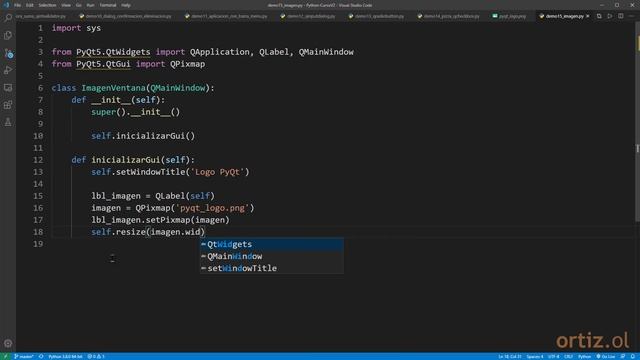640x360 pixels.
Task: Open the View menu
Action: click(66, 5)
